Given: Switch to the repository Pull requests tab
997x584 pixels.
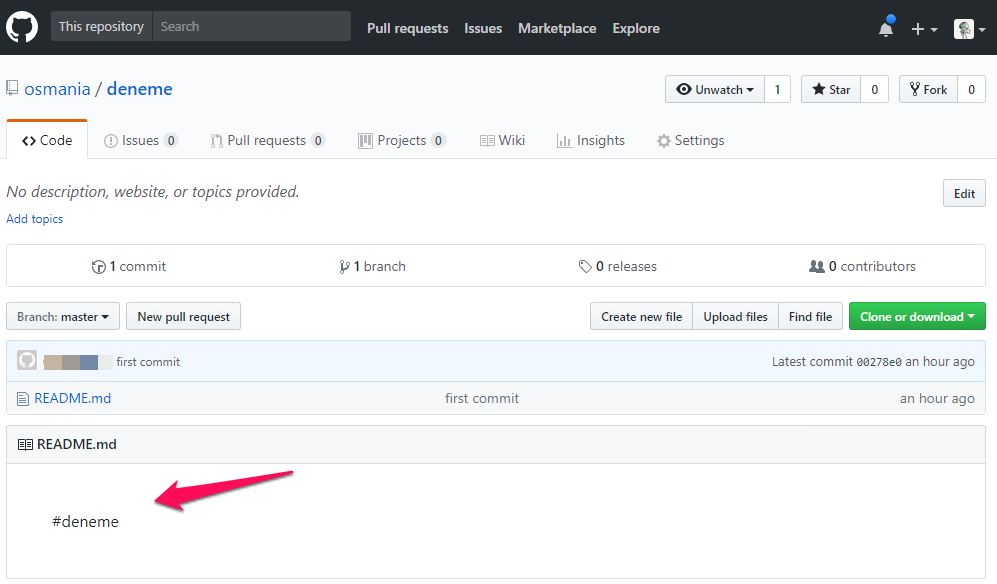Looking at the screenshot, I should click(268, 141).
